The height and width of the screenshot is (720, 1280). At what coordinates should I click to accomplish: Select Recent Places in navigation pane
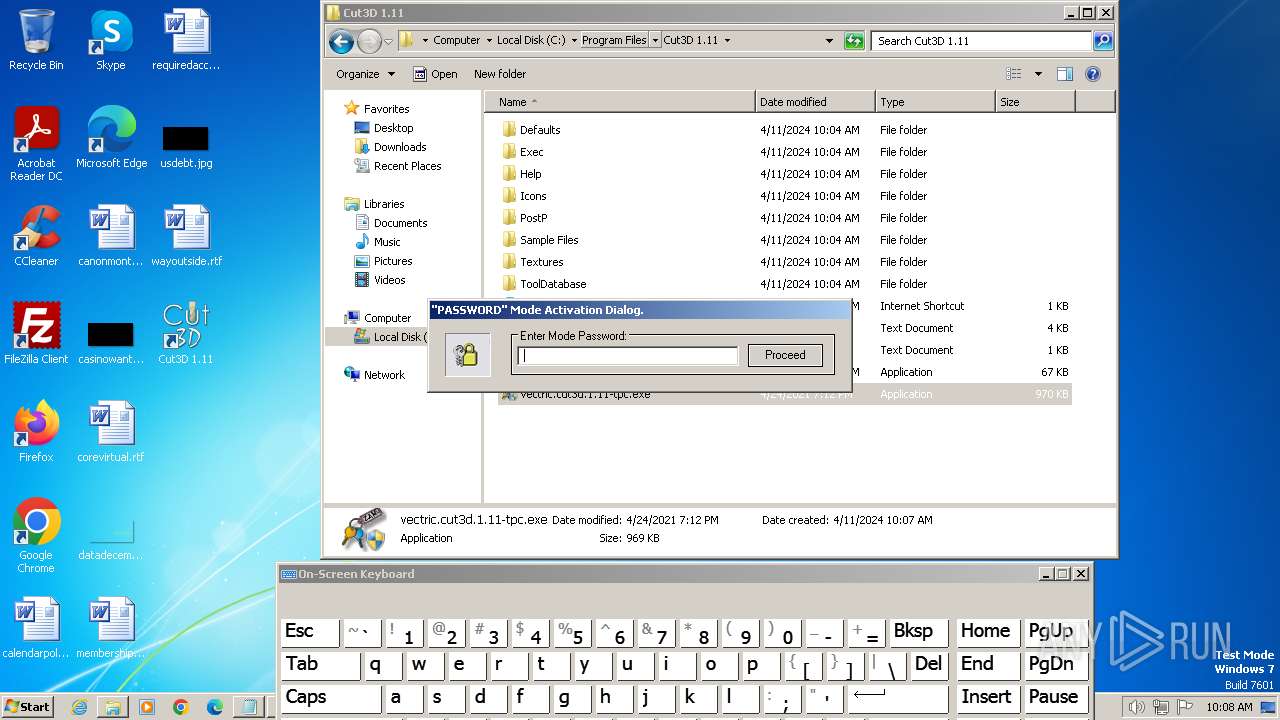[x=407, y=166]
